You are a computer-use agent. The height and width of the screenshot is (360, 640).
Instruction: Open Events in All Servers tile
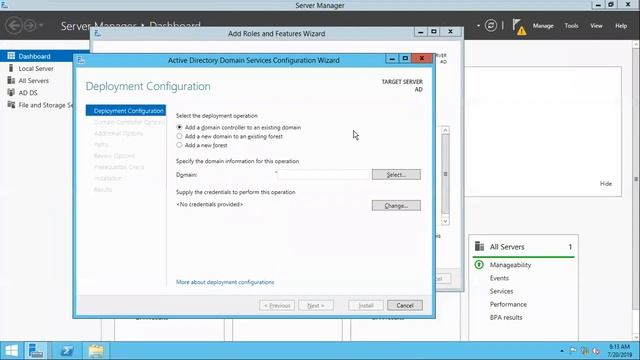[x=499, y=278]
